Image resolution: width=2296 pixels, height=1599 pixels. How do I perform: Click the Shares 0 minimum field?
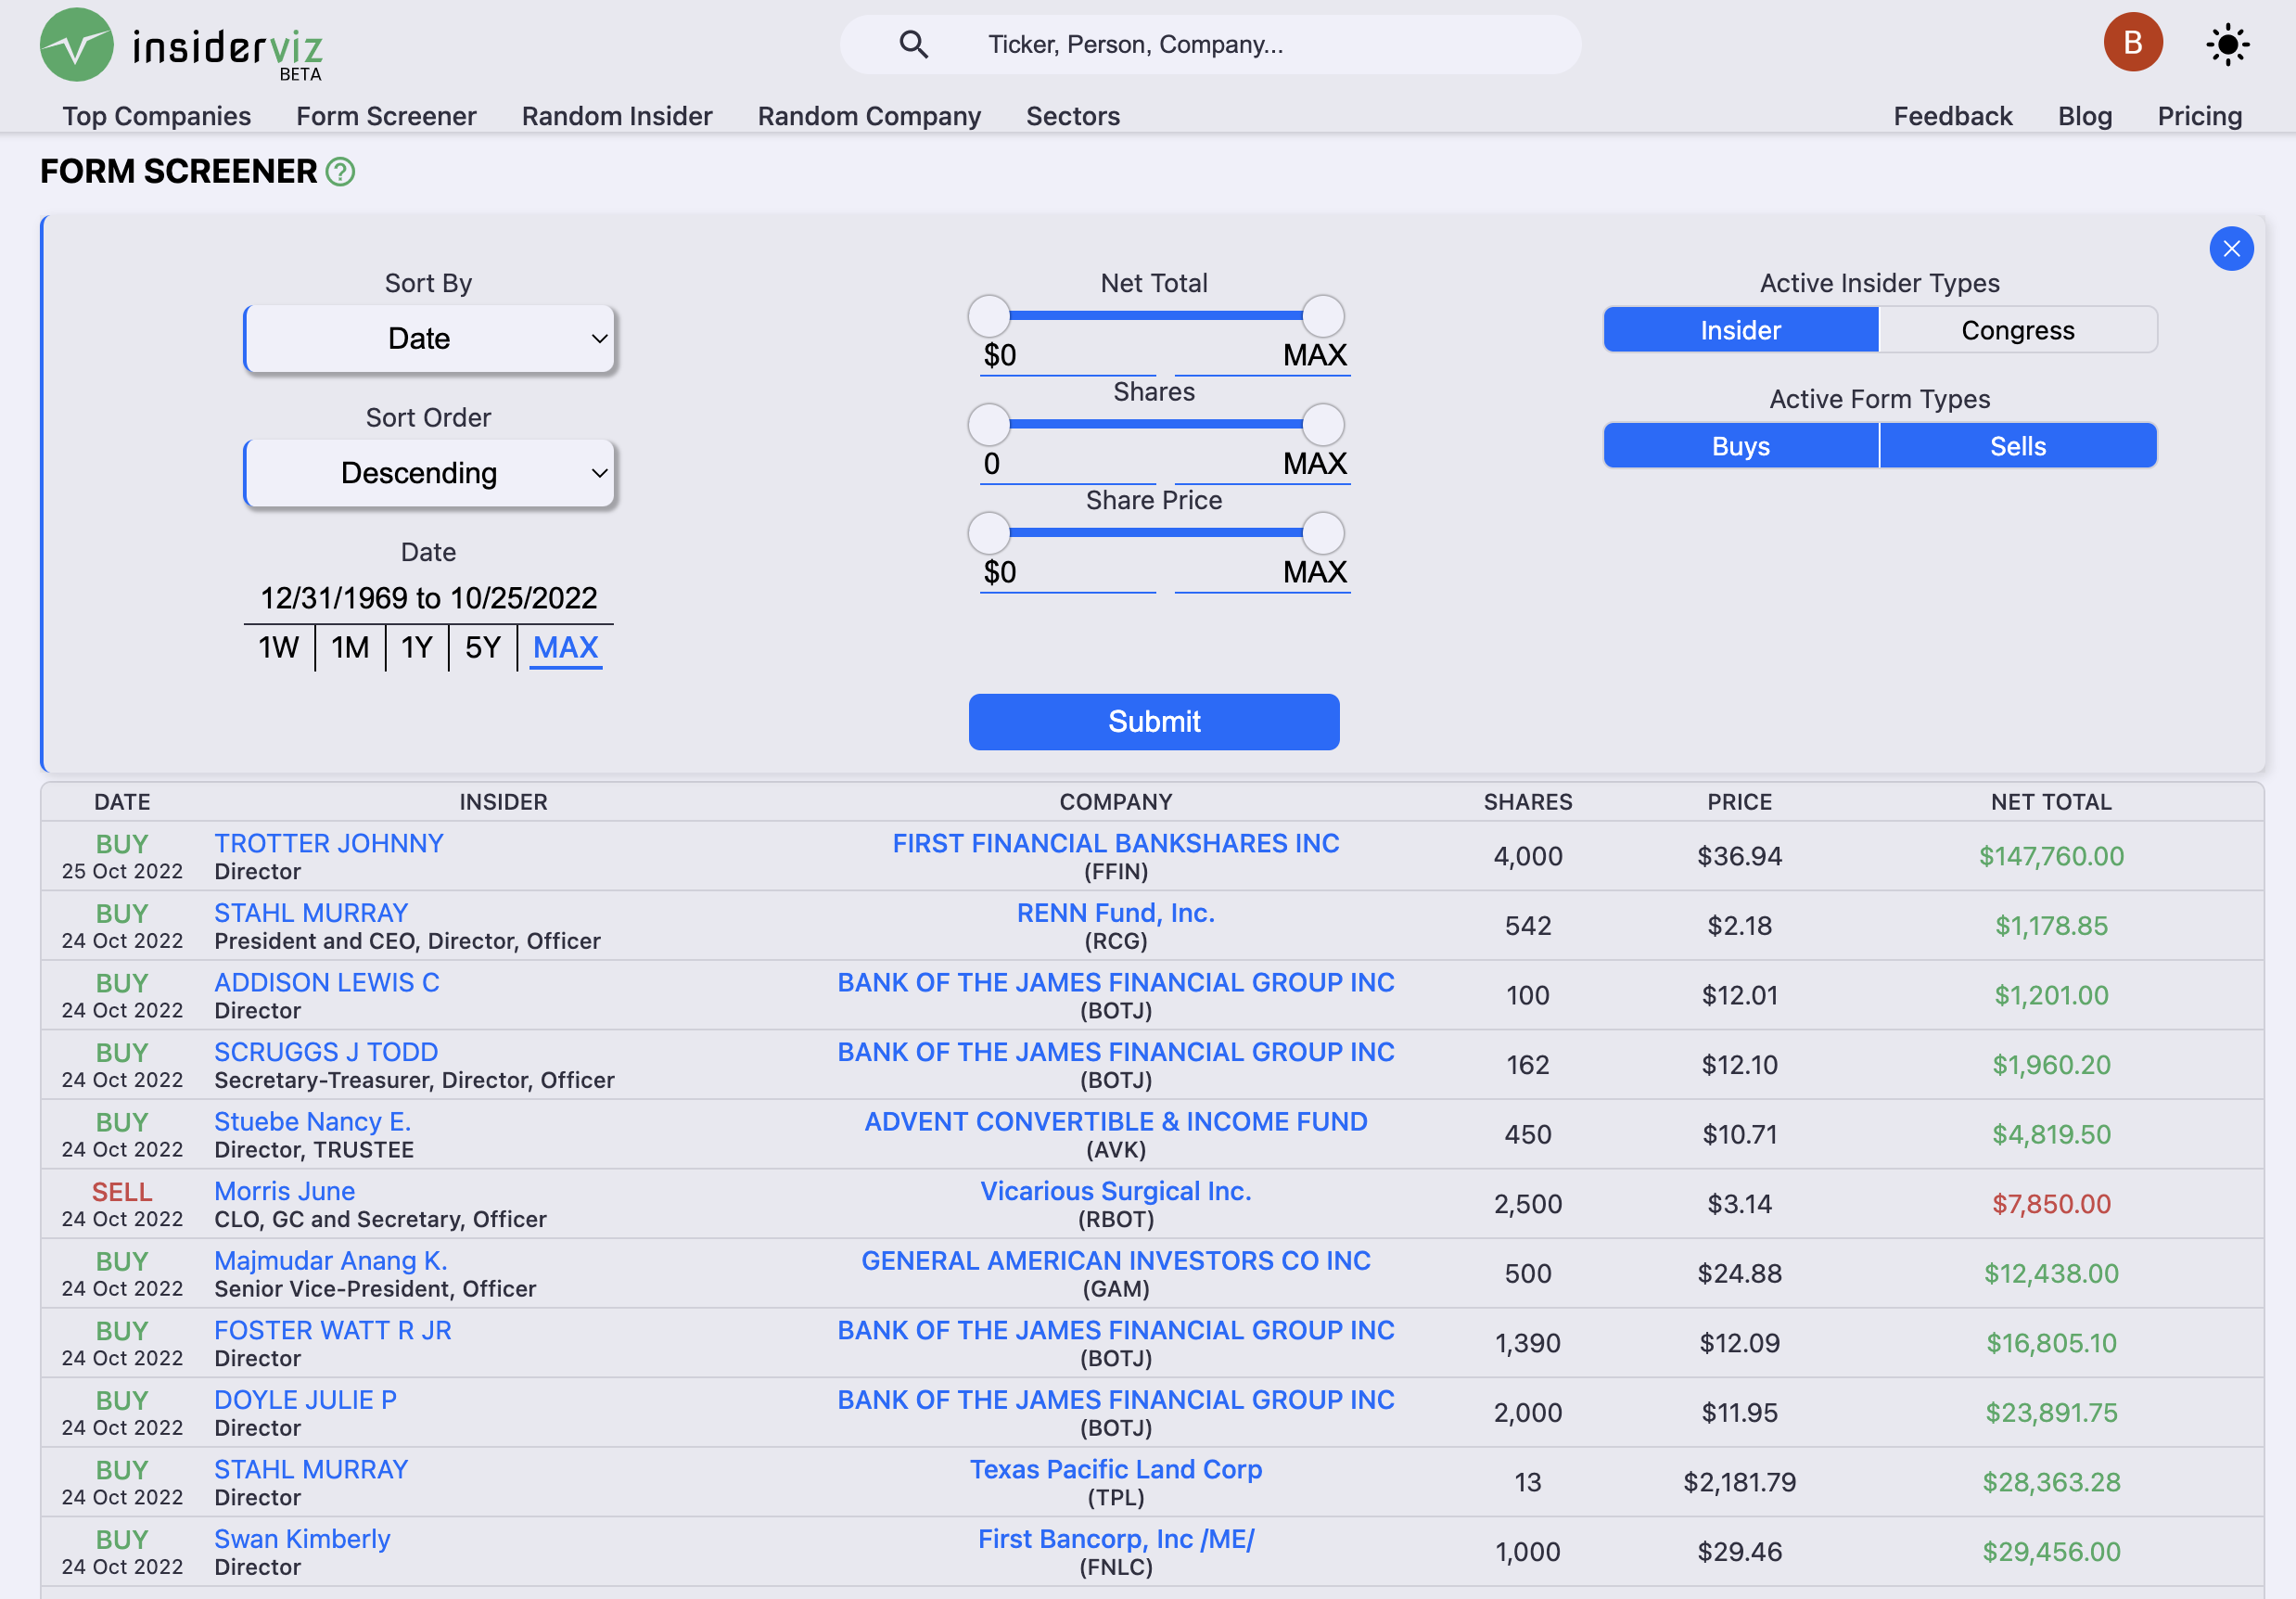[1068, 464]
